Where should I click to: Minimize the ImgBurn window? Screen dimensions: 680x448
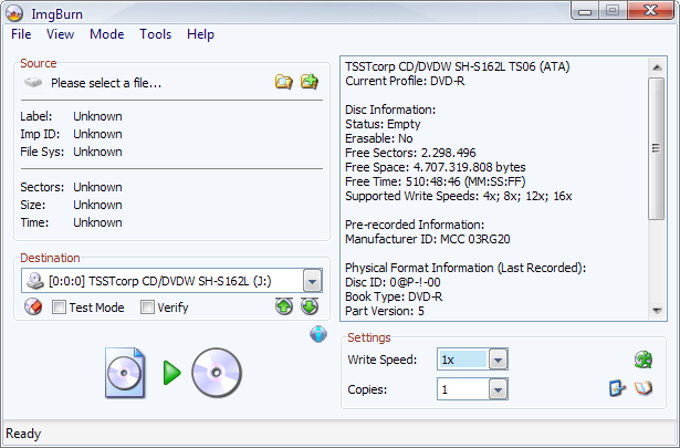[585, 10]
